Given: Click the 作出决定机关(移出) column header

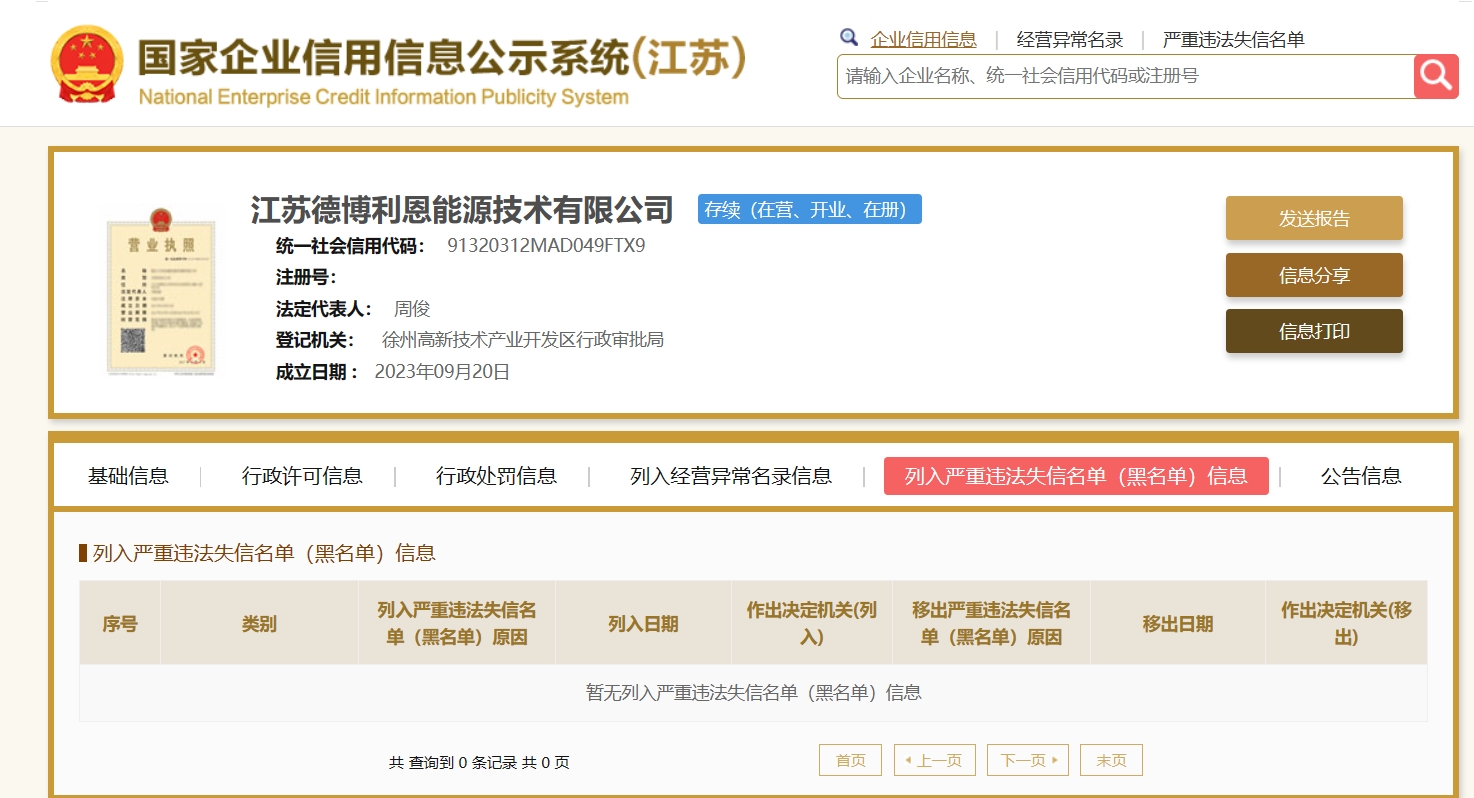Looking at the screenshot, I should coord(1346,624).
